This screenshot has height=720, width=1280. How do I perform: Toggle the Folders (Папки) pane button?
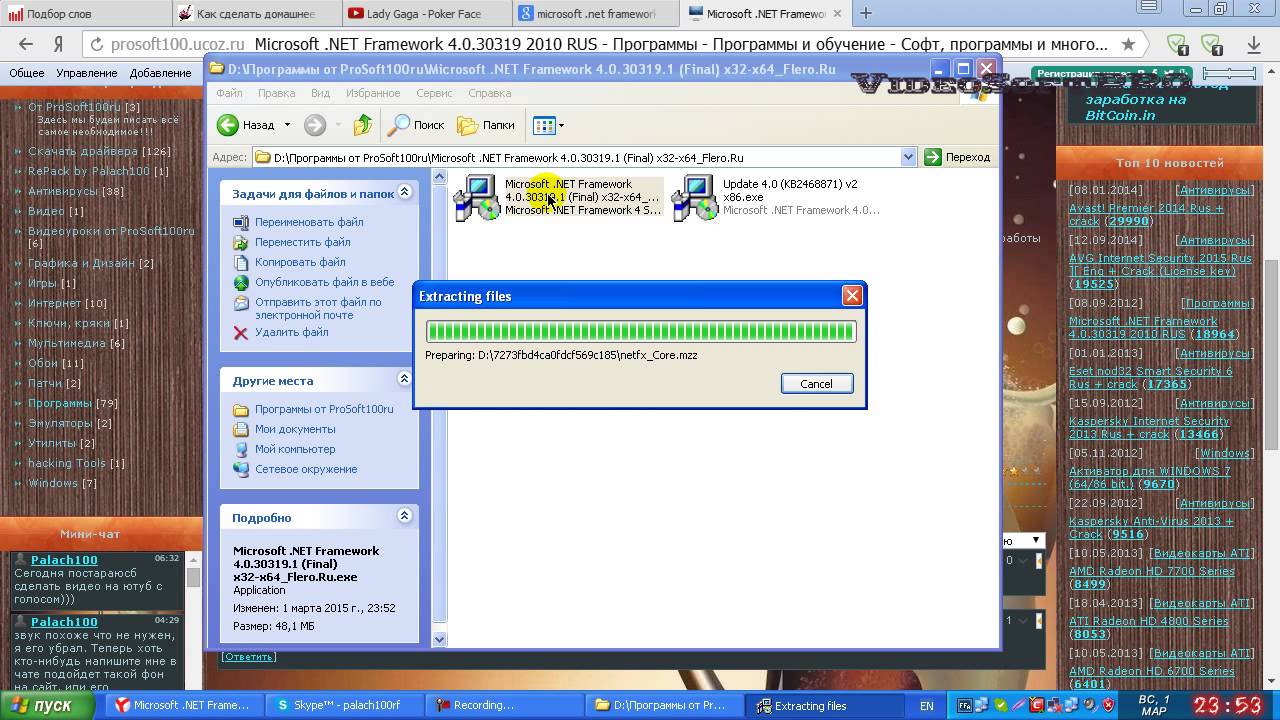coord(486,125)
